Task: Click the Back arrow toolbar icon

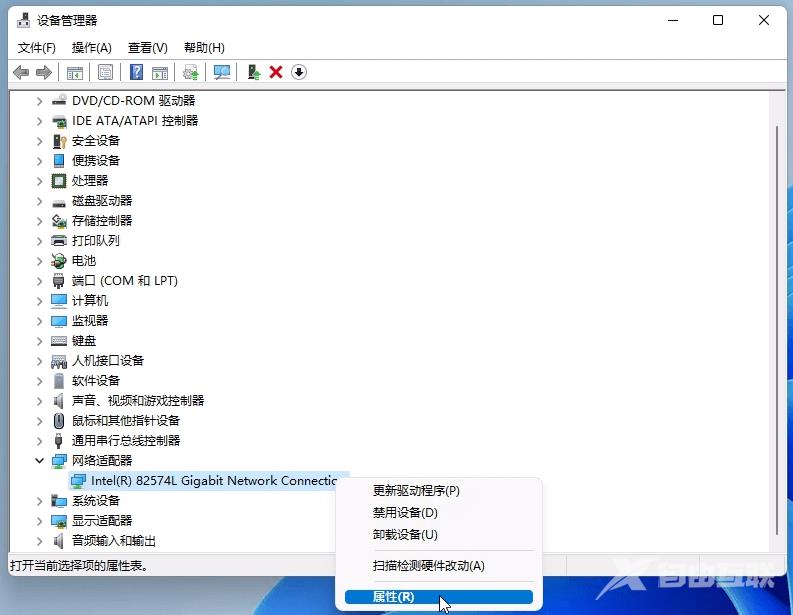Action: pyautogui.click(x=21, y=72)
